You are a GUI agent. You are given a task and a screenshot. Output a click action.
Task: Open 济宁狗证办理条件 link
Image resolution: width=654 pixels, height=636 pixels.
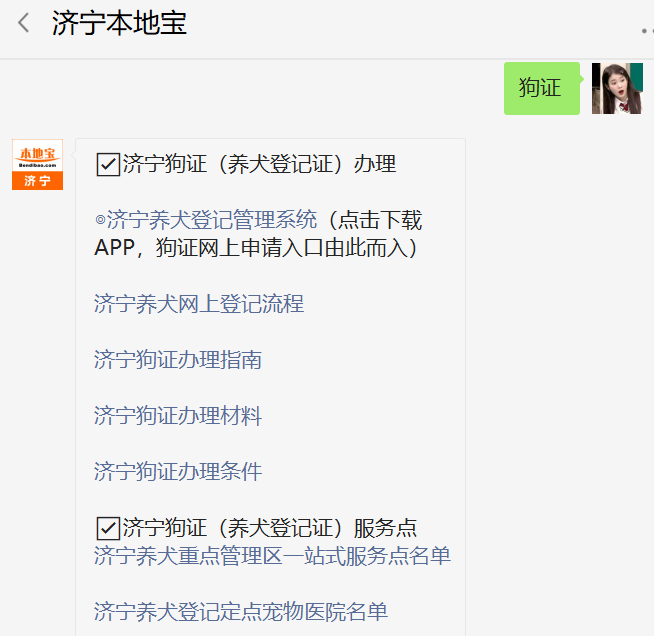pos(178,472)
